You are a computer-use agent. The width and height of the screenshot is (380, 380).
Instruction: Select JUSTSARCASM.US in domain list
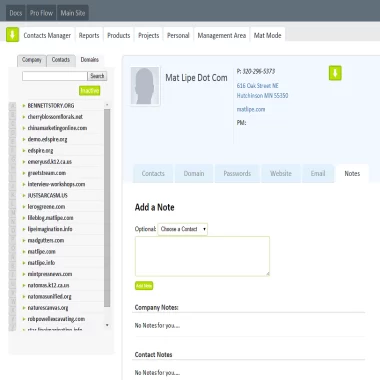click(x=48, y=195)
